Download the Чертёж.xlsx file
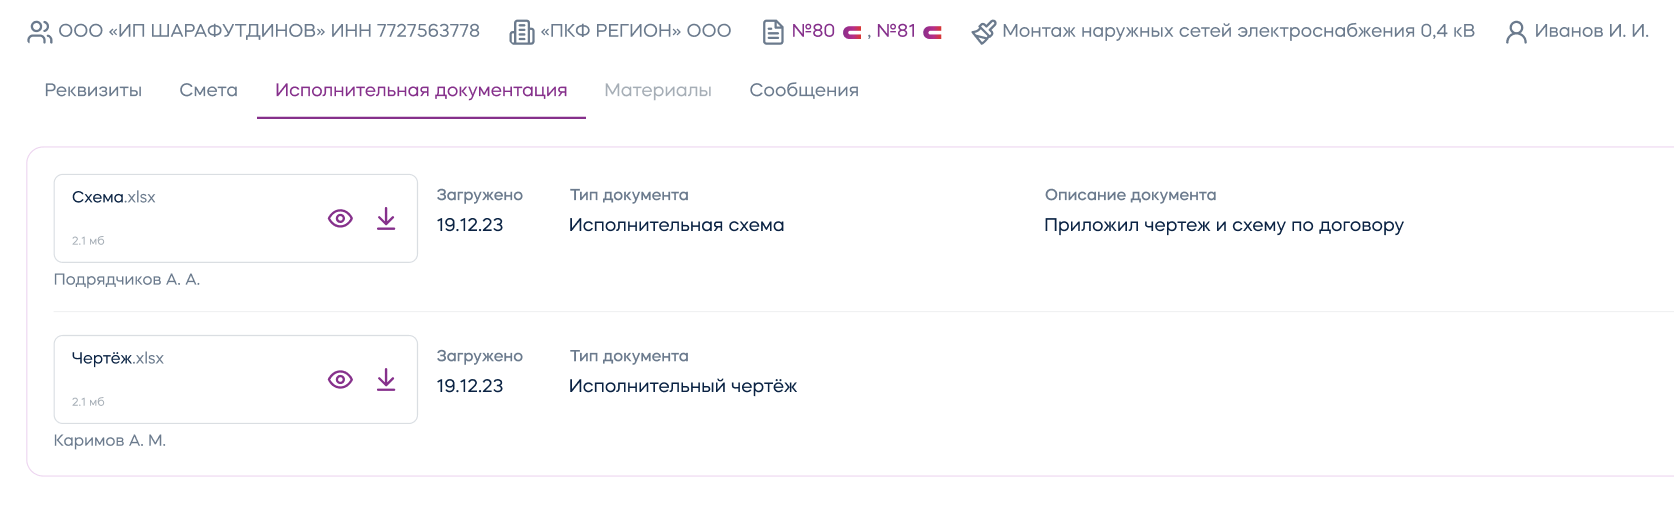The height and width of the screenshot is (528, 1674). pos(386,380)
